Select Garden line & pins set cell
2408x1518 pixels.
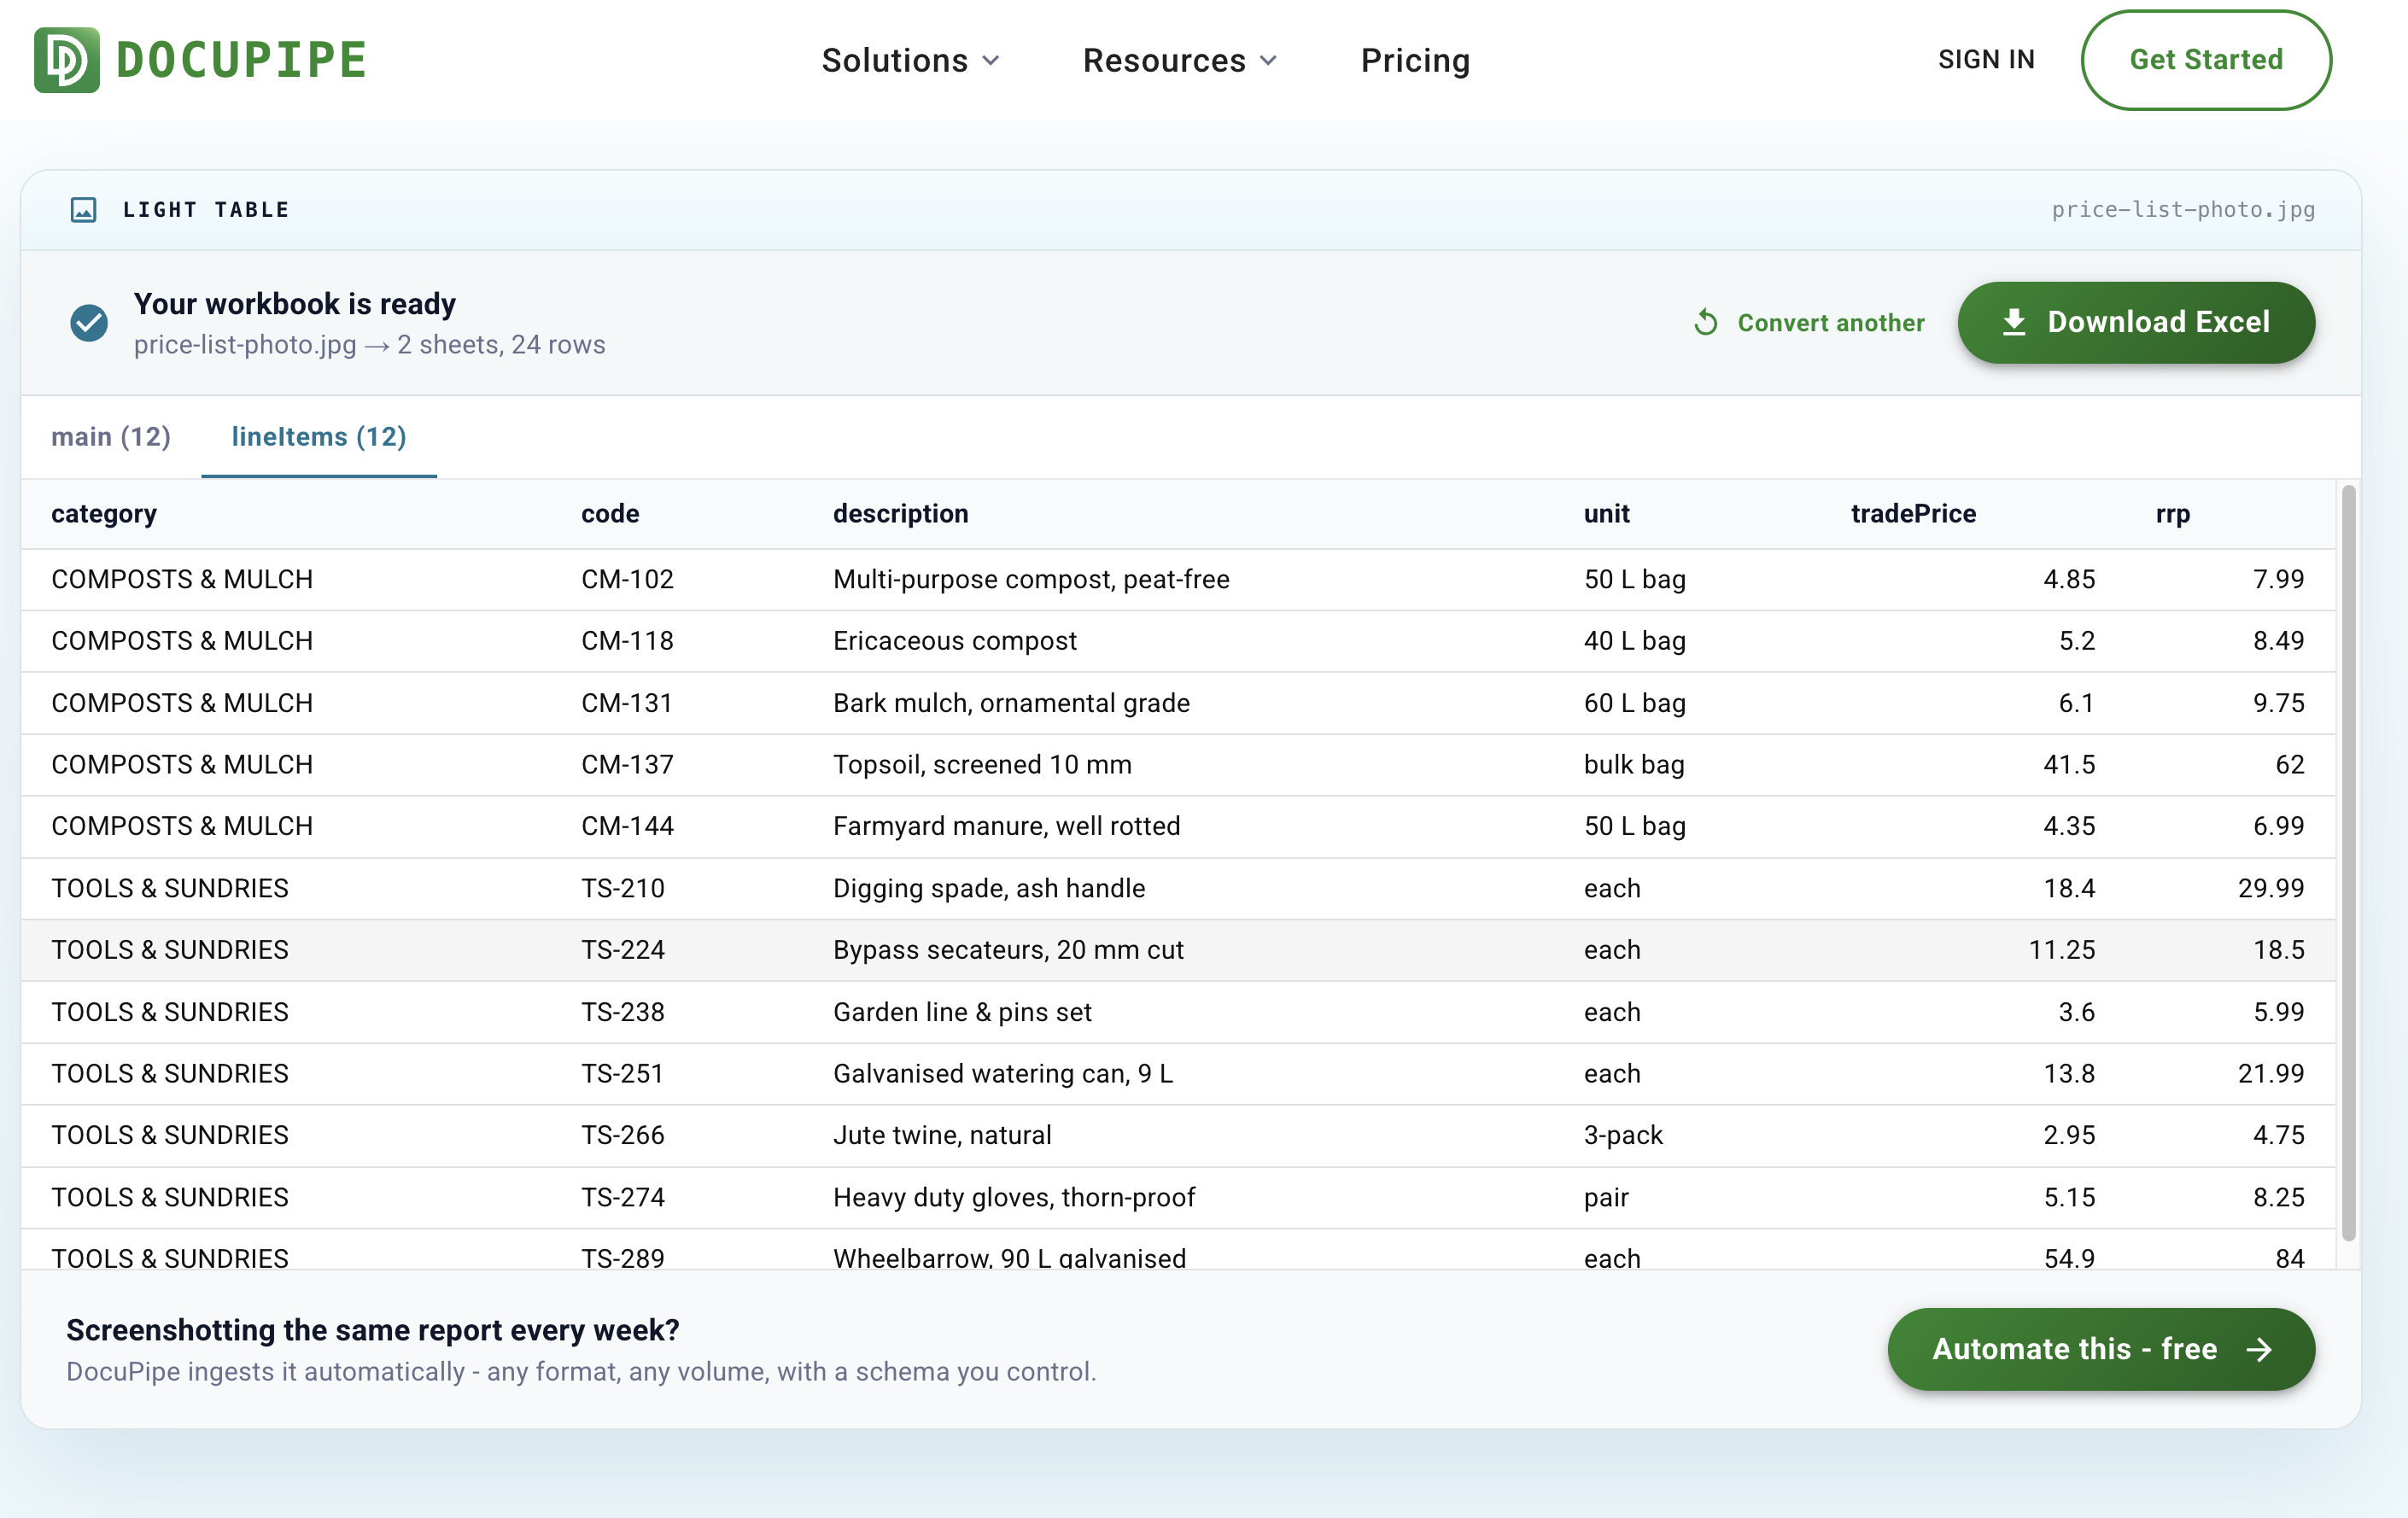tap(962, 1012)
